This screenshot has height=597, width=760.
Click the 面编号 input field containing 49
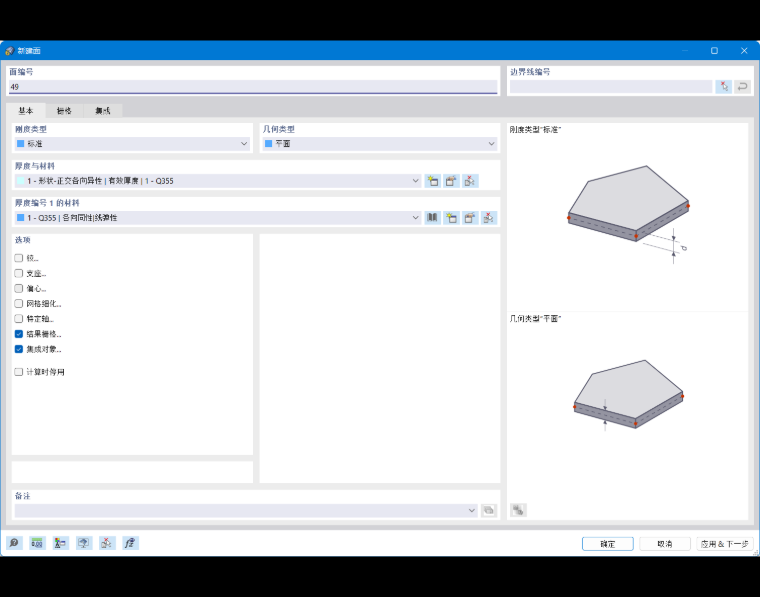click(253, 87)
